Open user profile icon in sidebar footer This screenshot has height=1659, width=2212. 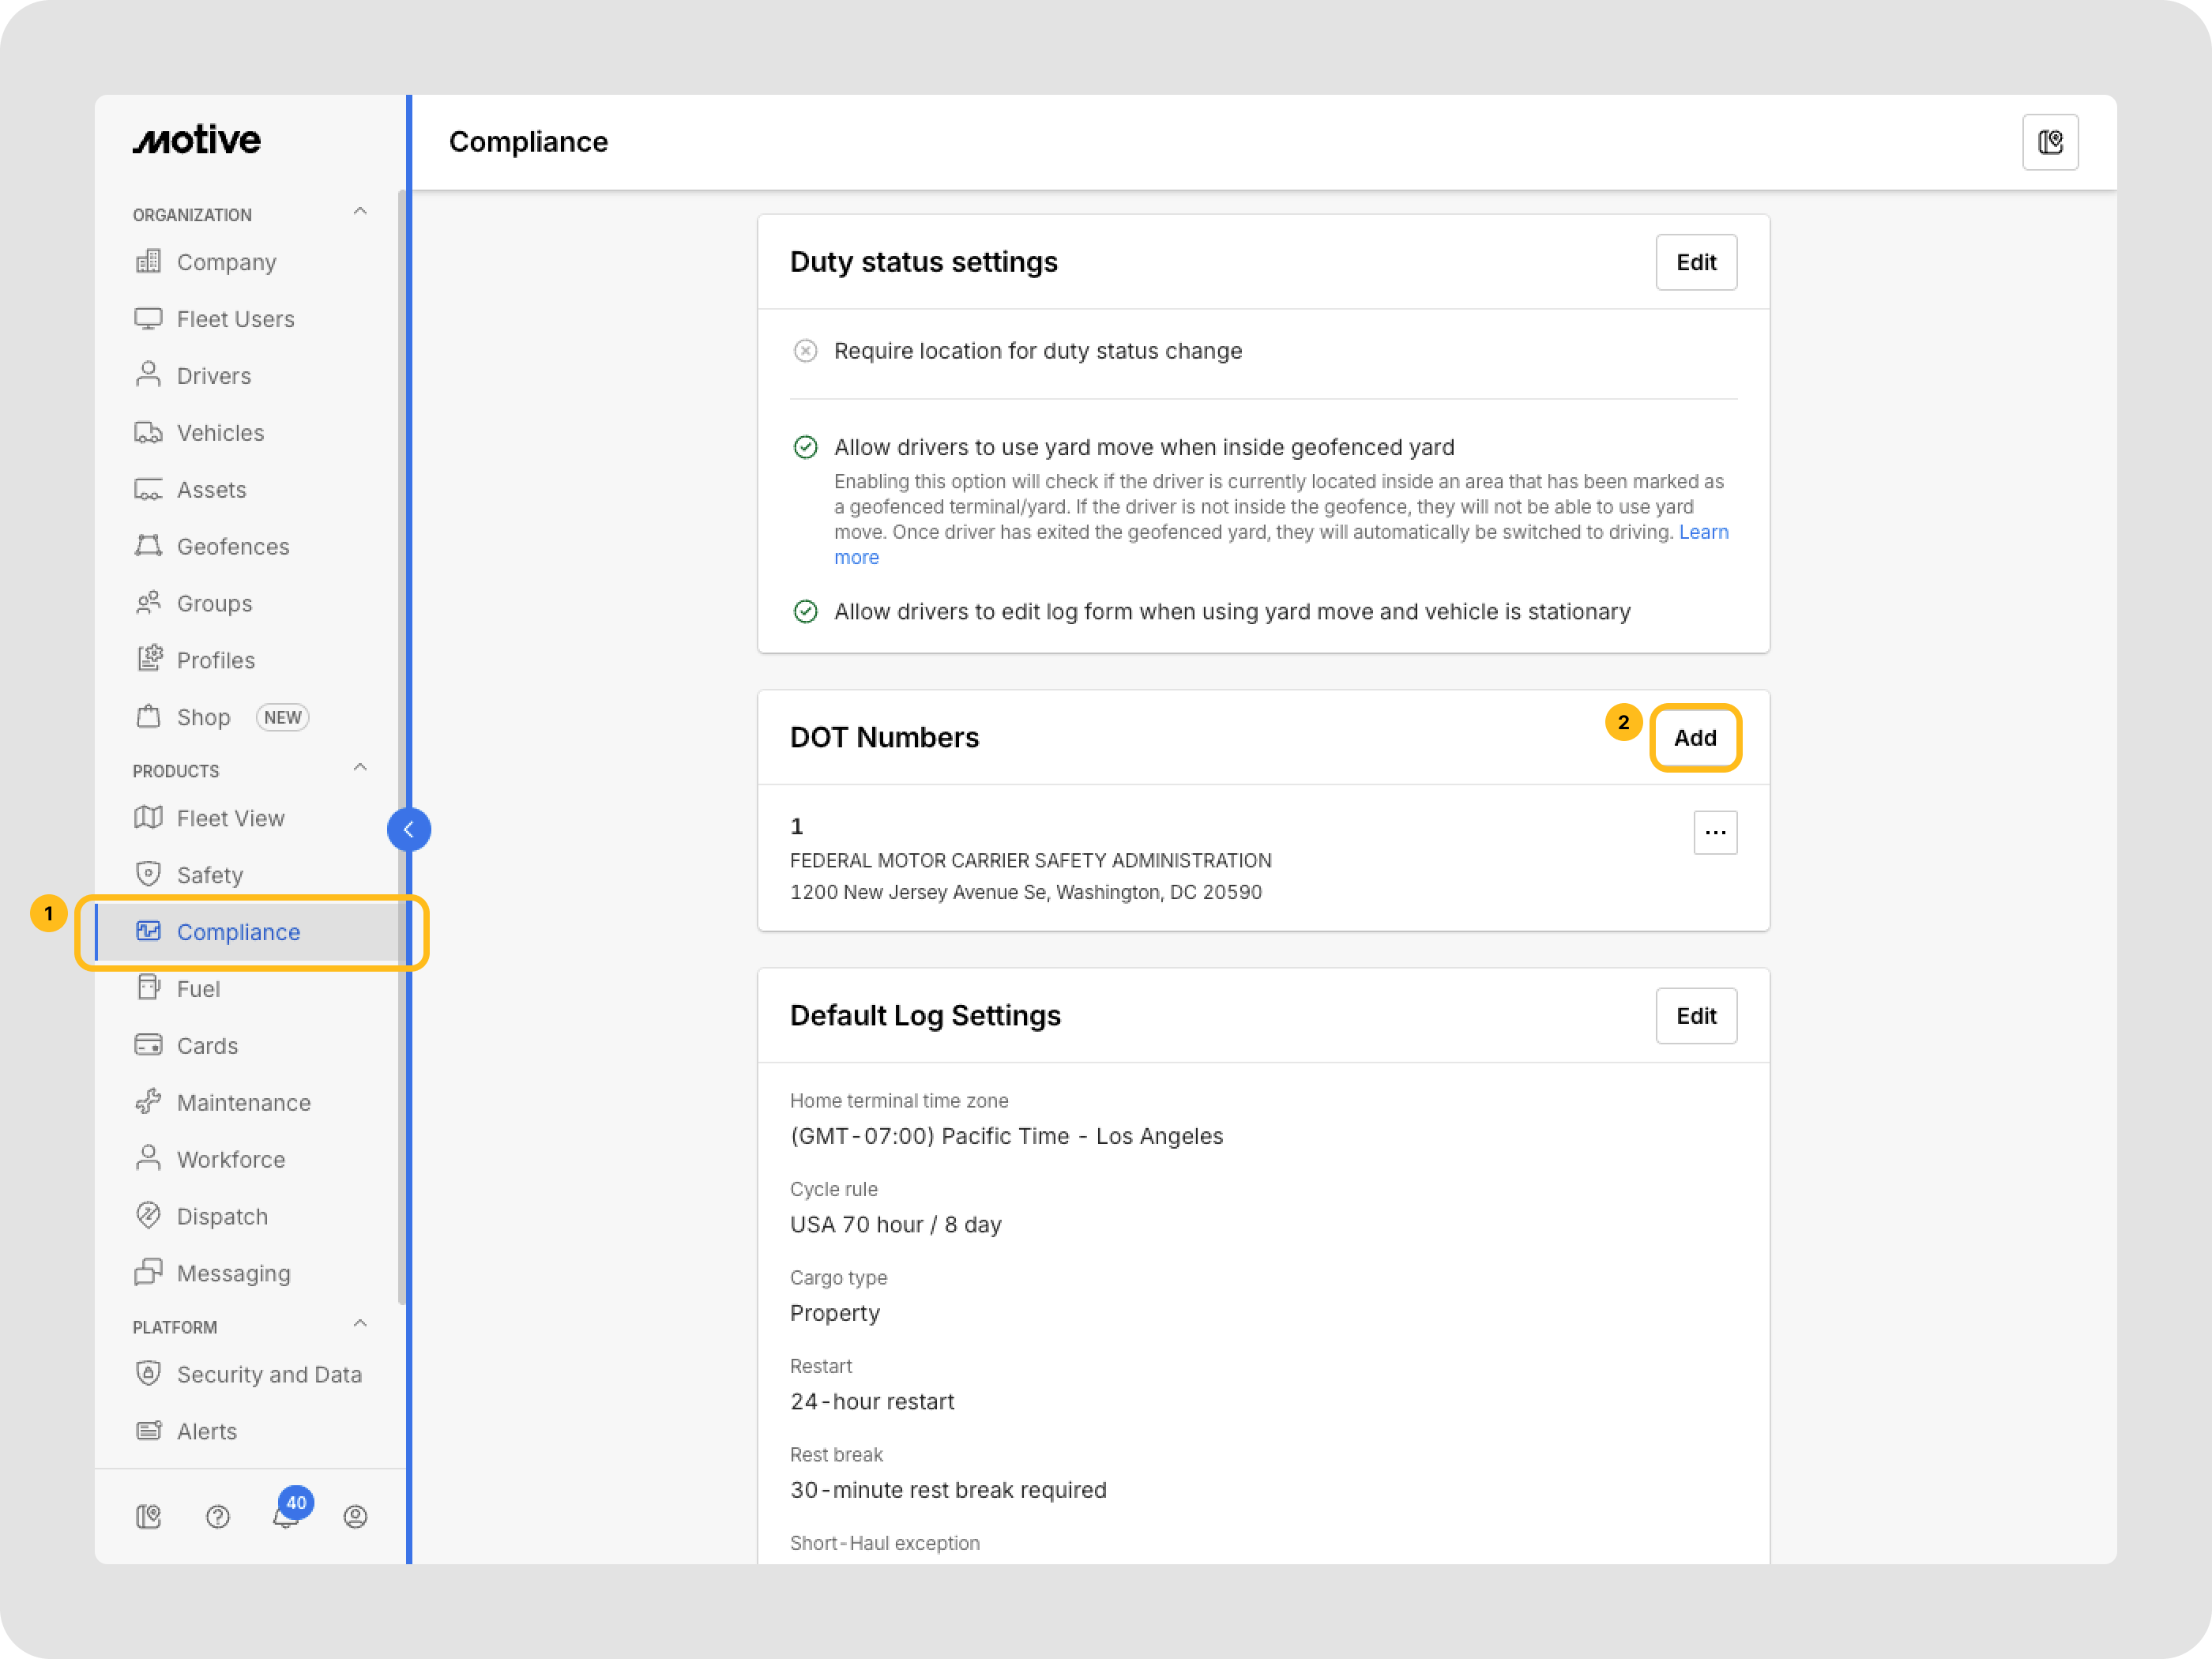click(x=355, y=1517)
